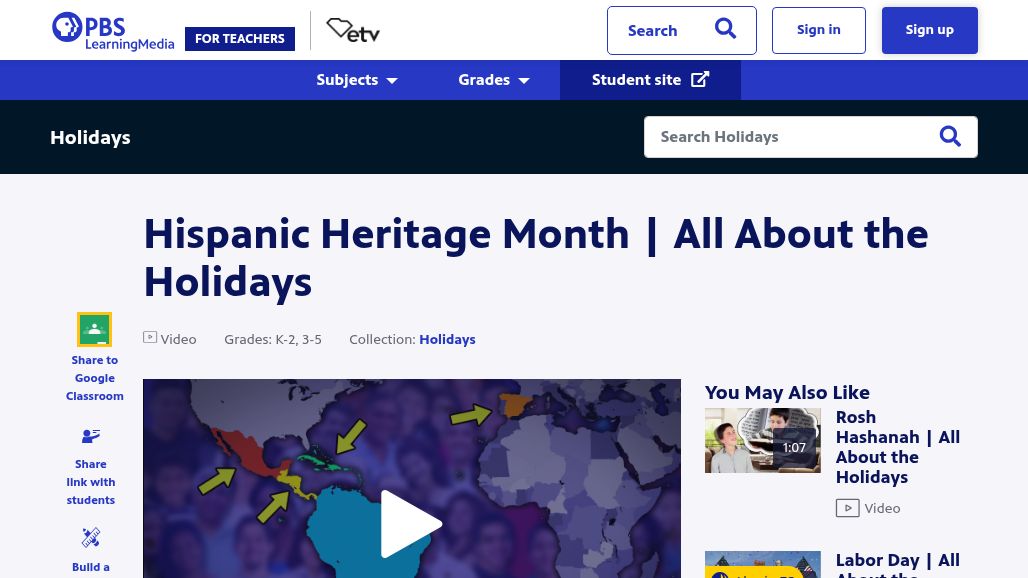1028x578 pixels.
Task: Open the Holidays collection link
Action: coord(447,339)
